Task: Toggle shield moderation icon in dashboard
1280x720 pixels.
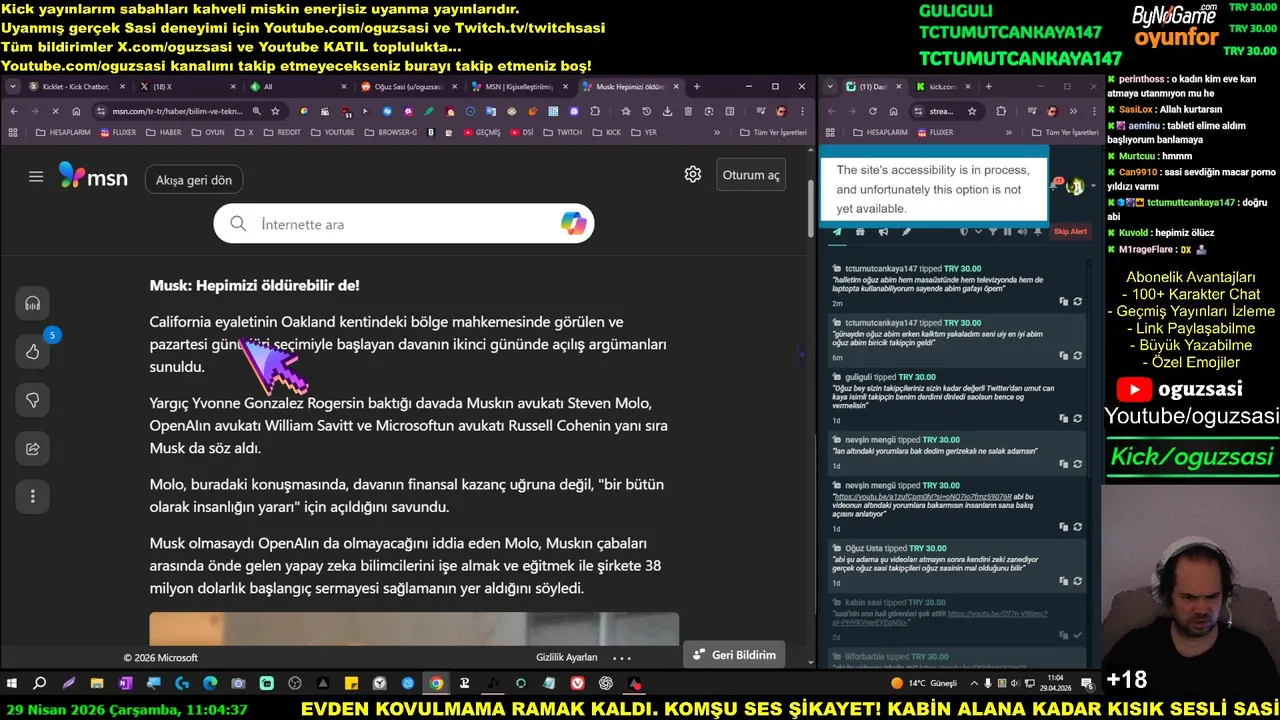Action: (x=964, y=232)
